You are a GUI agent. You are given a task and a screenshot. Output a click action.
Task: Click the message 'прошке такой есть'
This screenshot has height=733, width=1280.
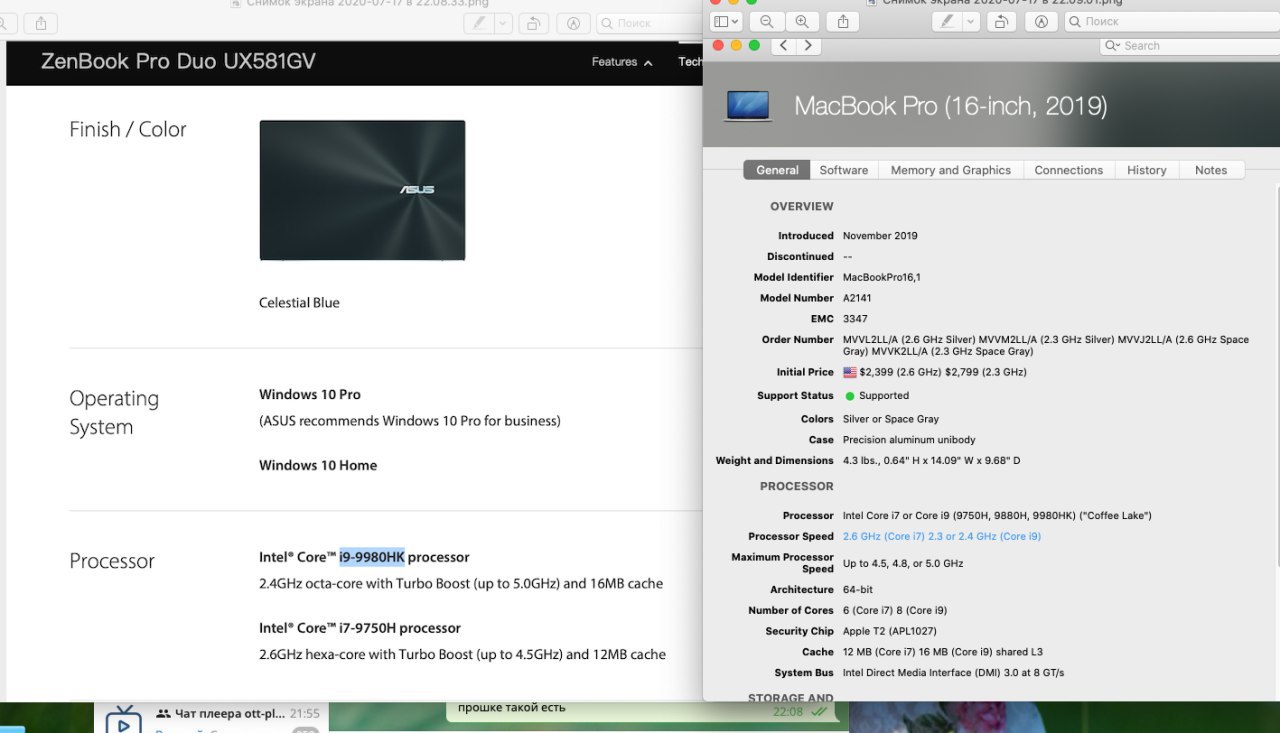(x=512, y=708)
